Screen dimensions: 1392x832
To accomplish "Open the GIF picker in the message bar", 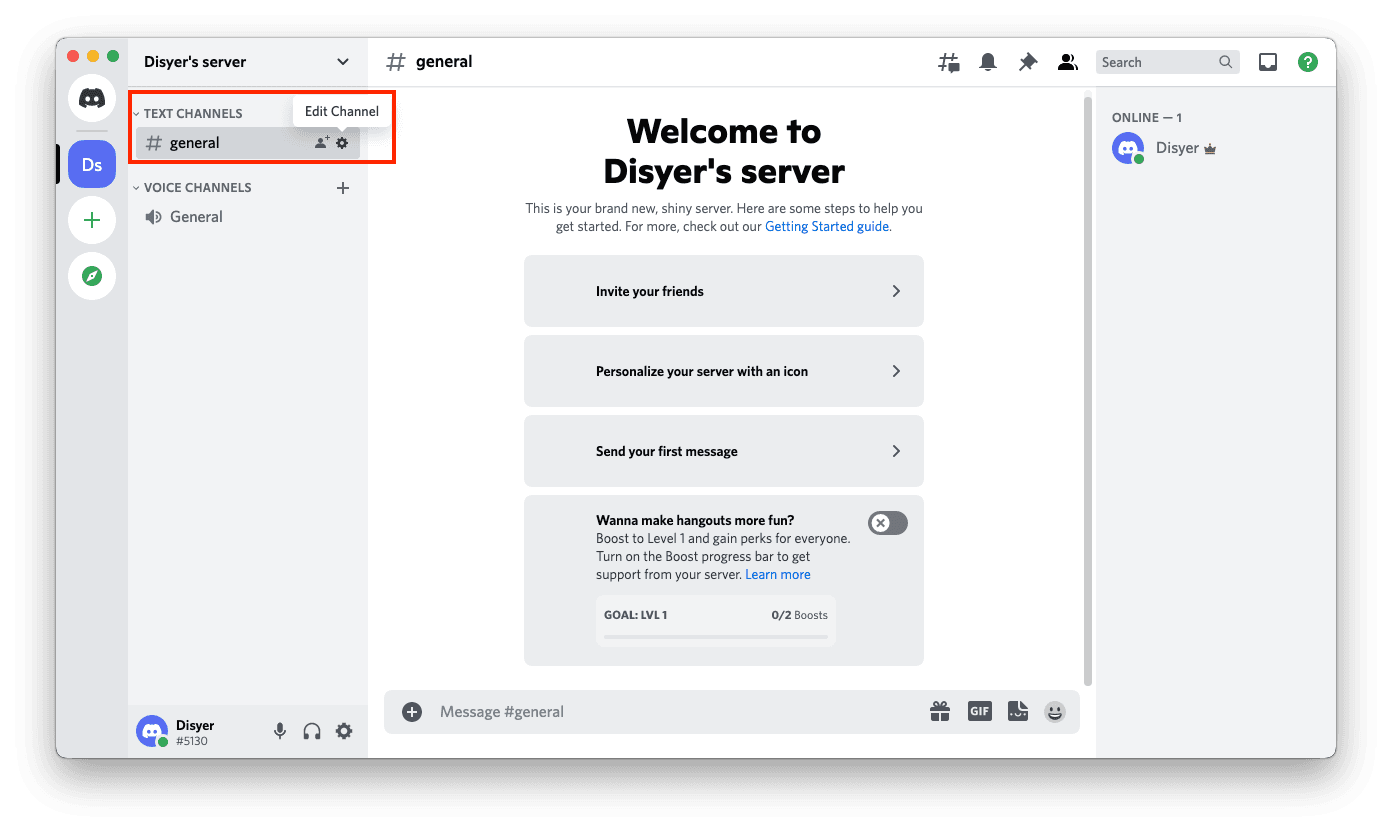I will click(x=979, y=711).
